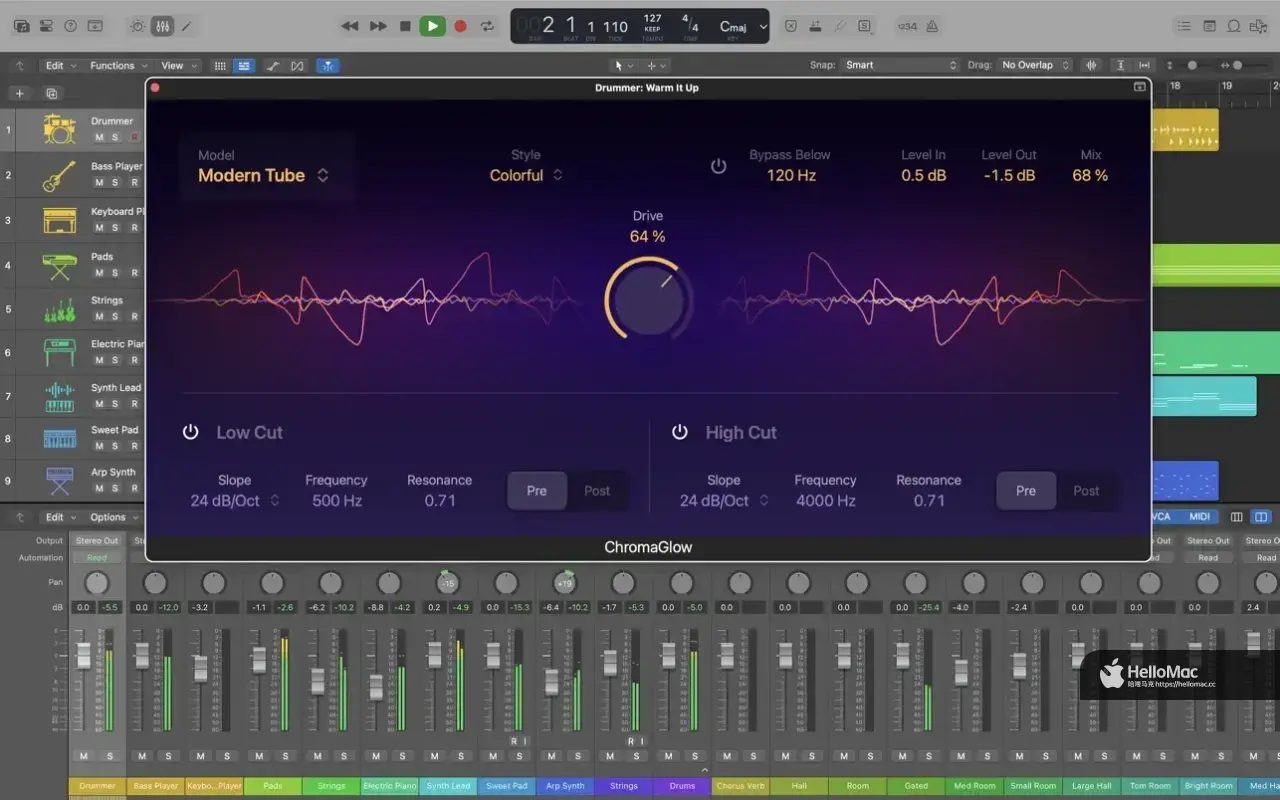Click the Bass Player guitar icon
Viewport: 1280px width, 800px height.
pyautogui.click(x=60, y=175)
